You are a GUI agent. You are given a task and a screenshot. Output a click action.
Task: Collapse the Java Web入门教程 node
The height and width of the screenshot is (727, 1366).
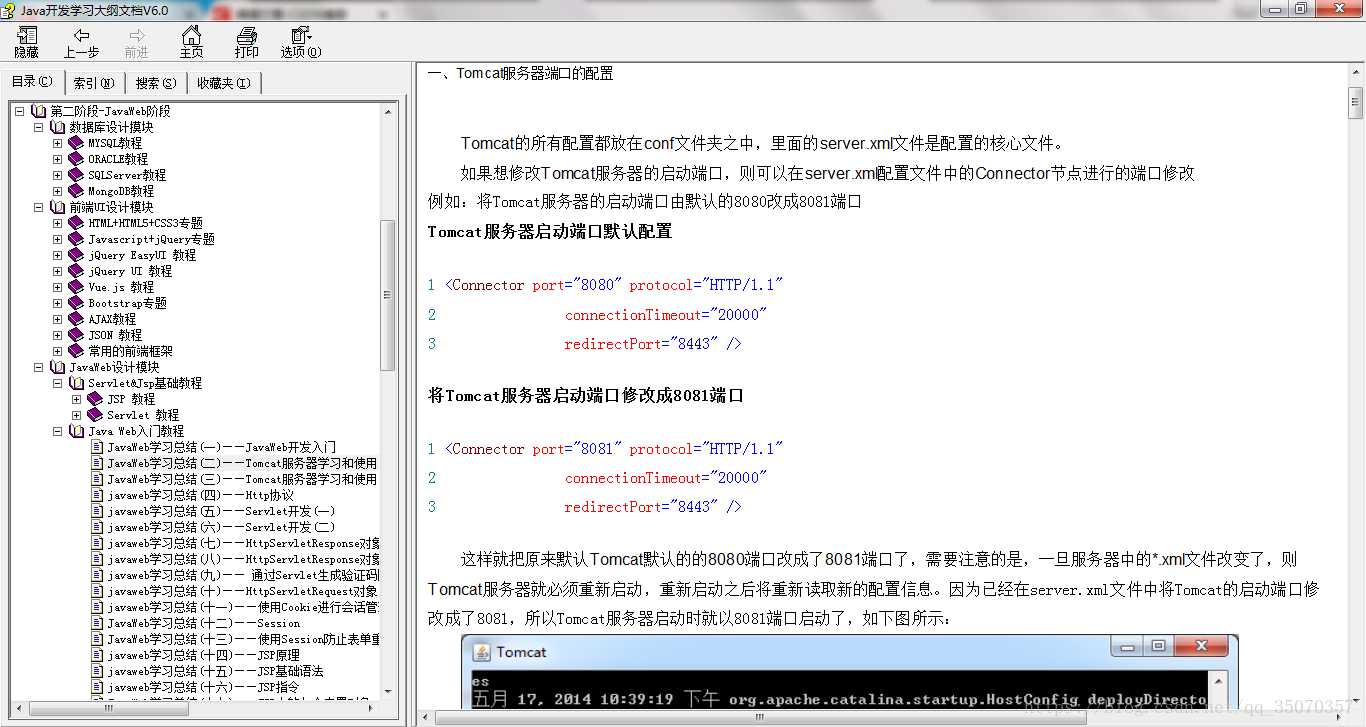point(58,431)
